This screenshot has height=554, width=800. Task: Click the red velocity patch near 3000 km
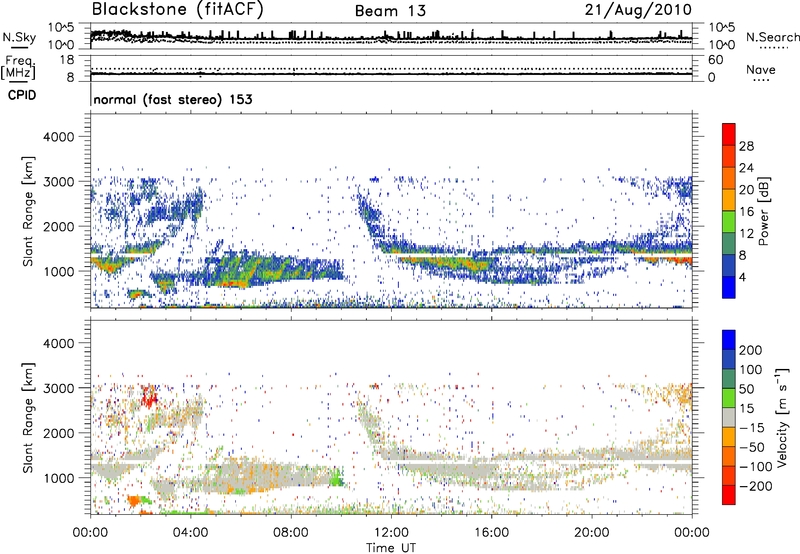click(149, 396)
